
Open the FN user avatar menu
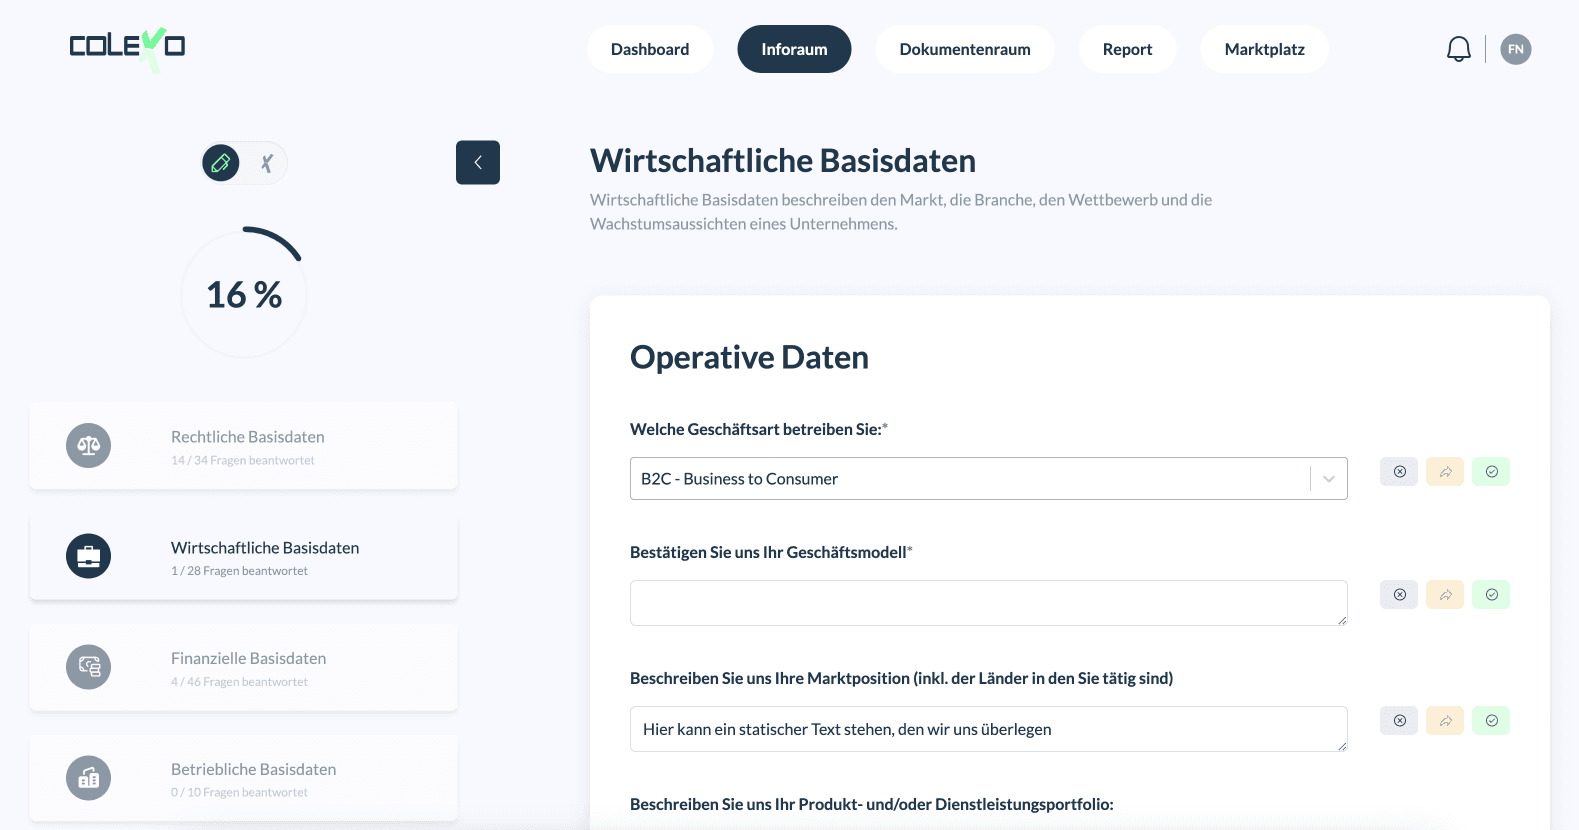click(1516, 49)
